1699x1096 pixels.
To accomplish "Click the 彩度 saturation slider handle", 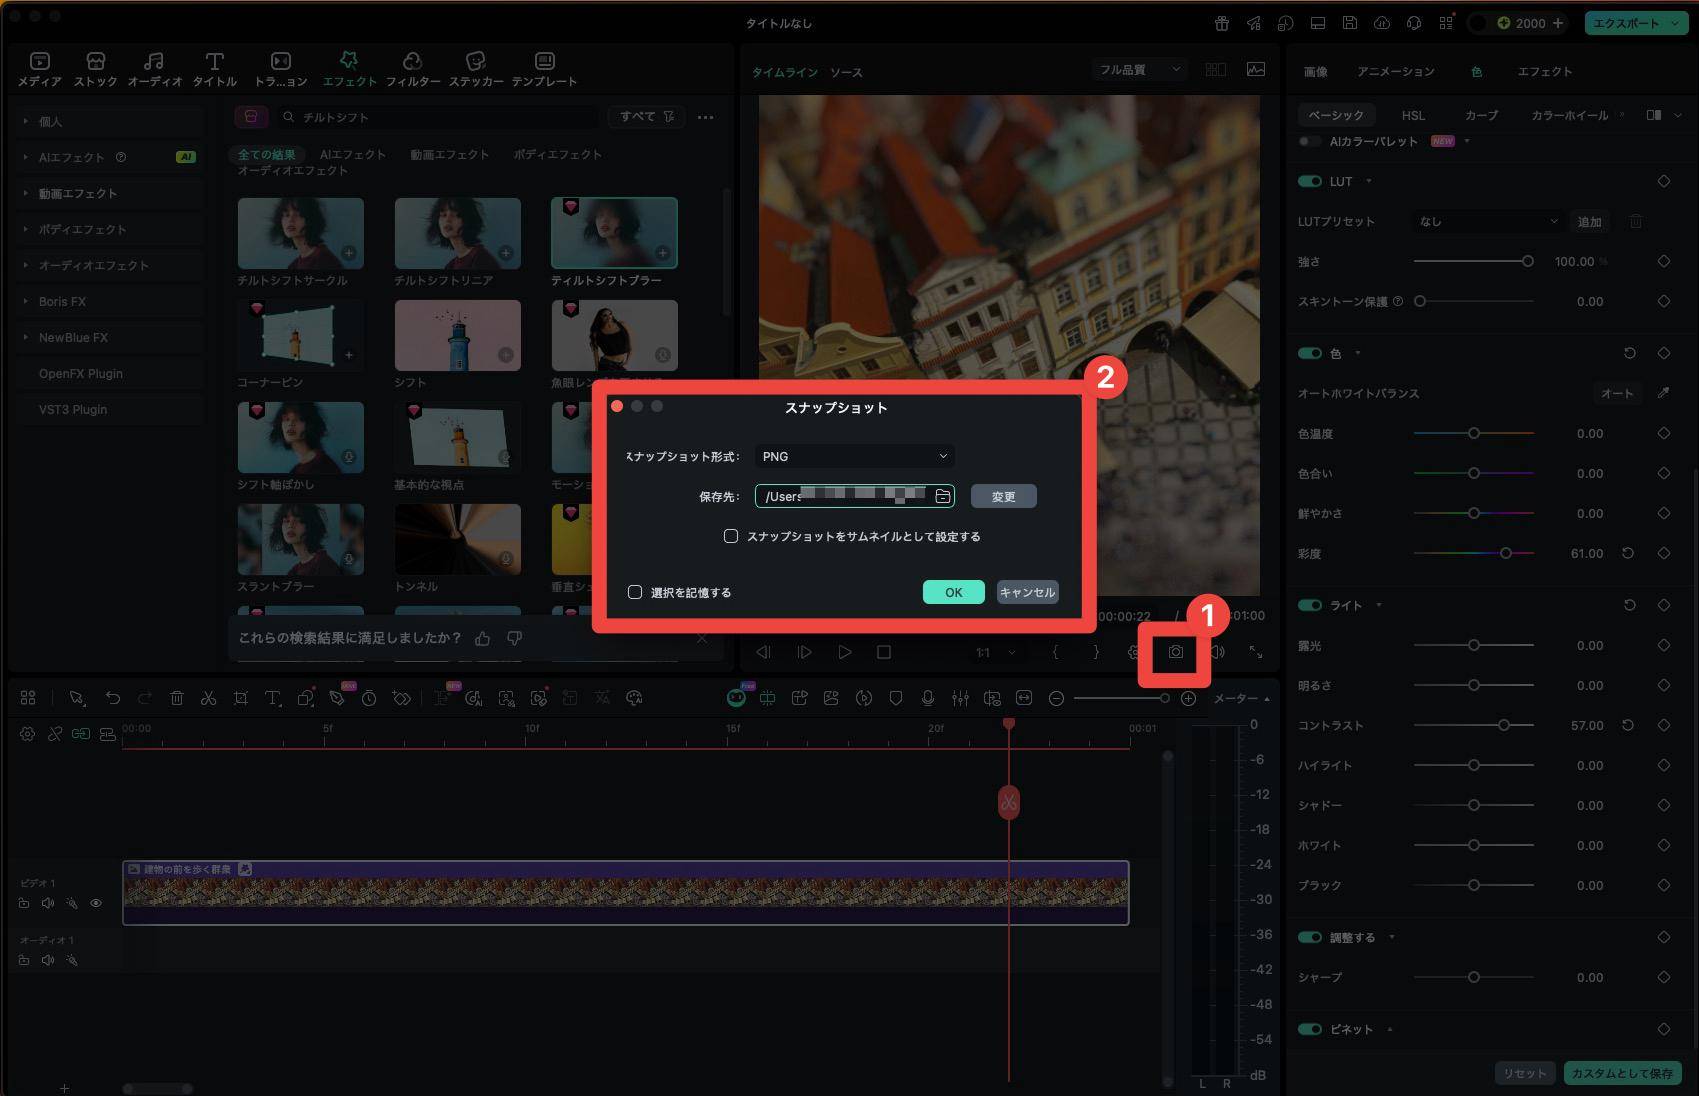I will click(x=1505, y=553).
